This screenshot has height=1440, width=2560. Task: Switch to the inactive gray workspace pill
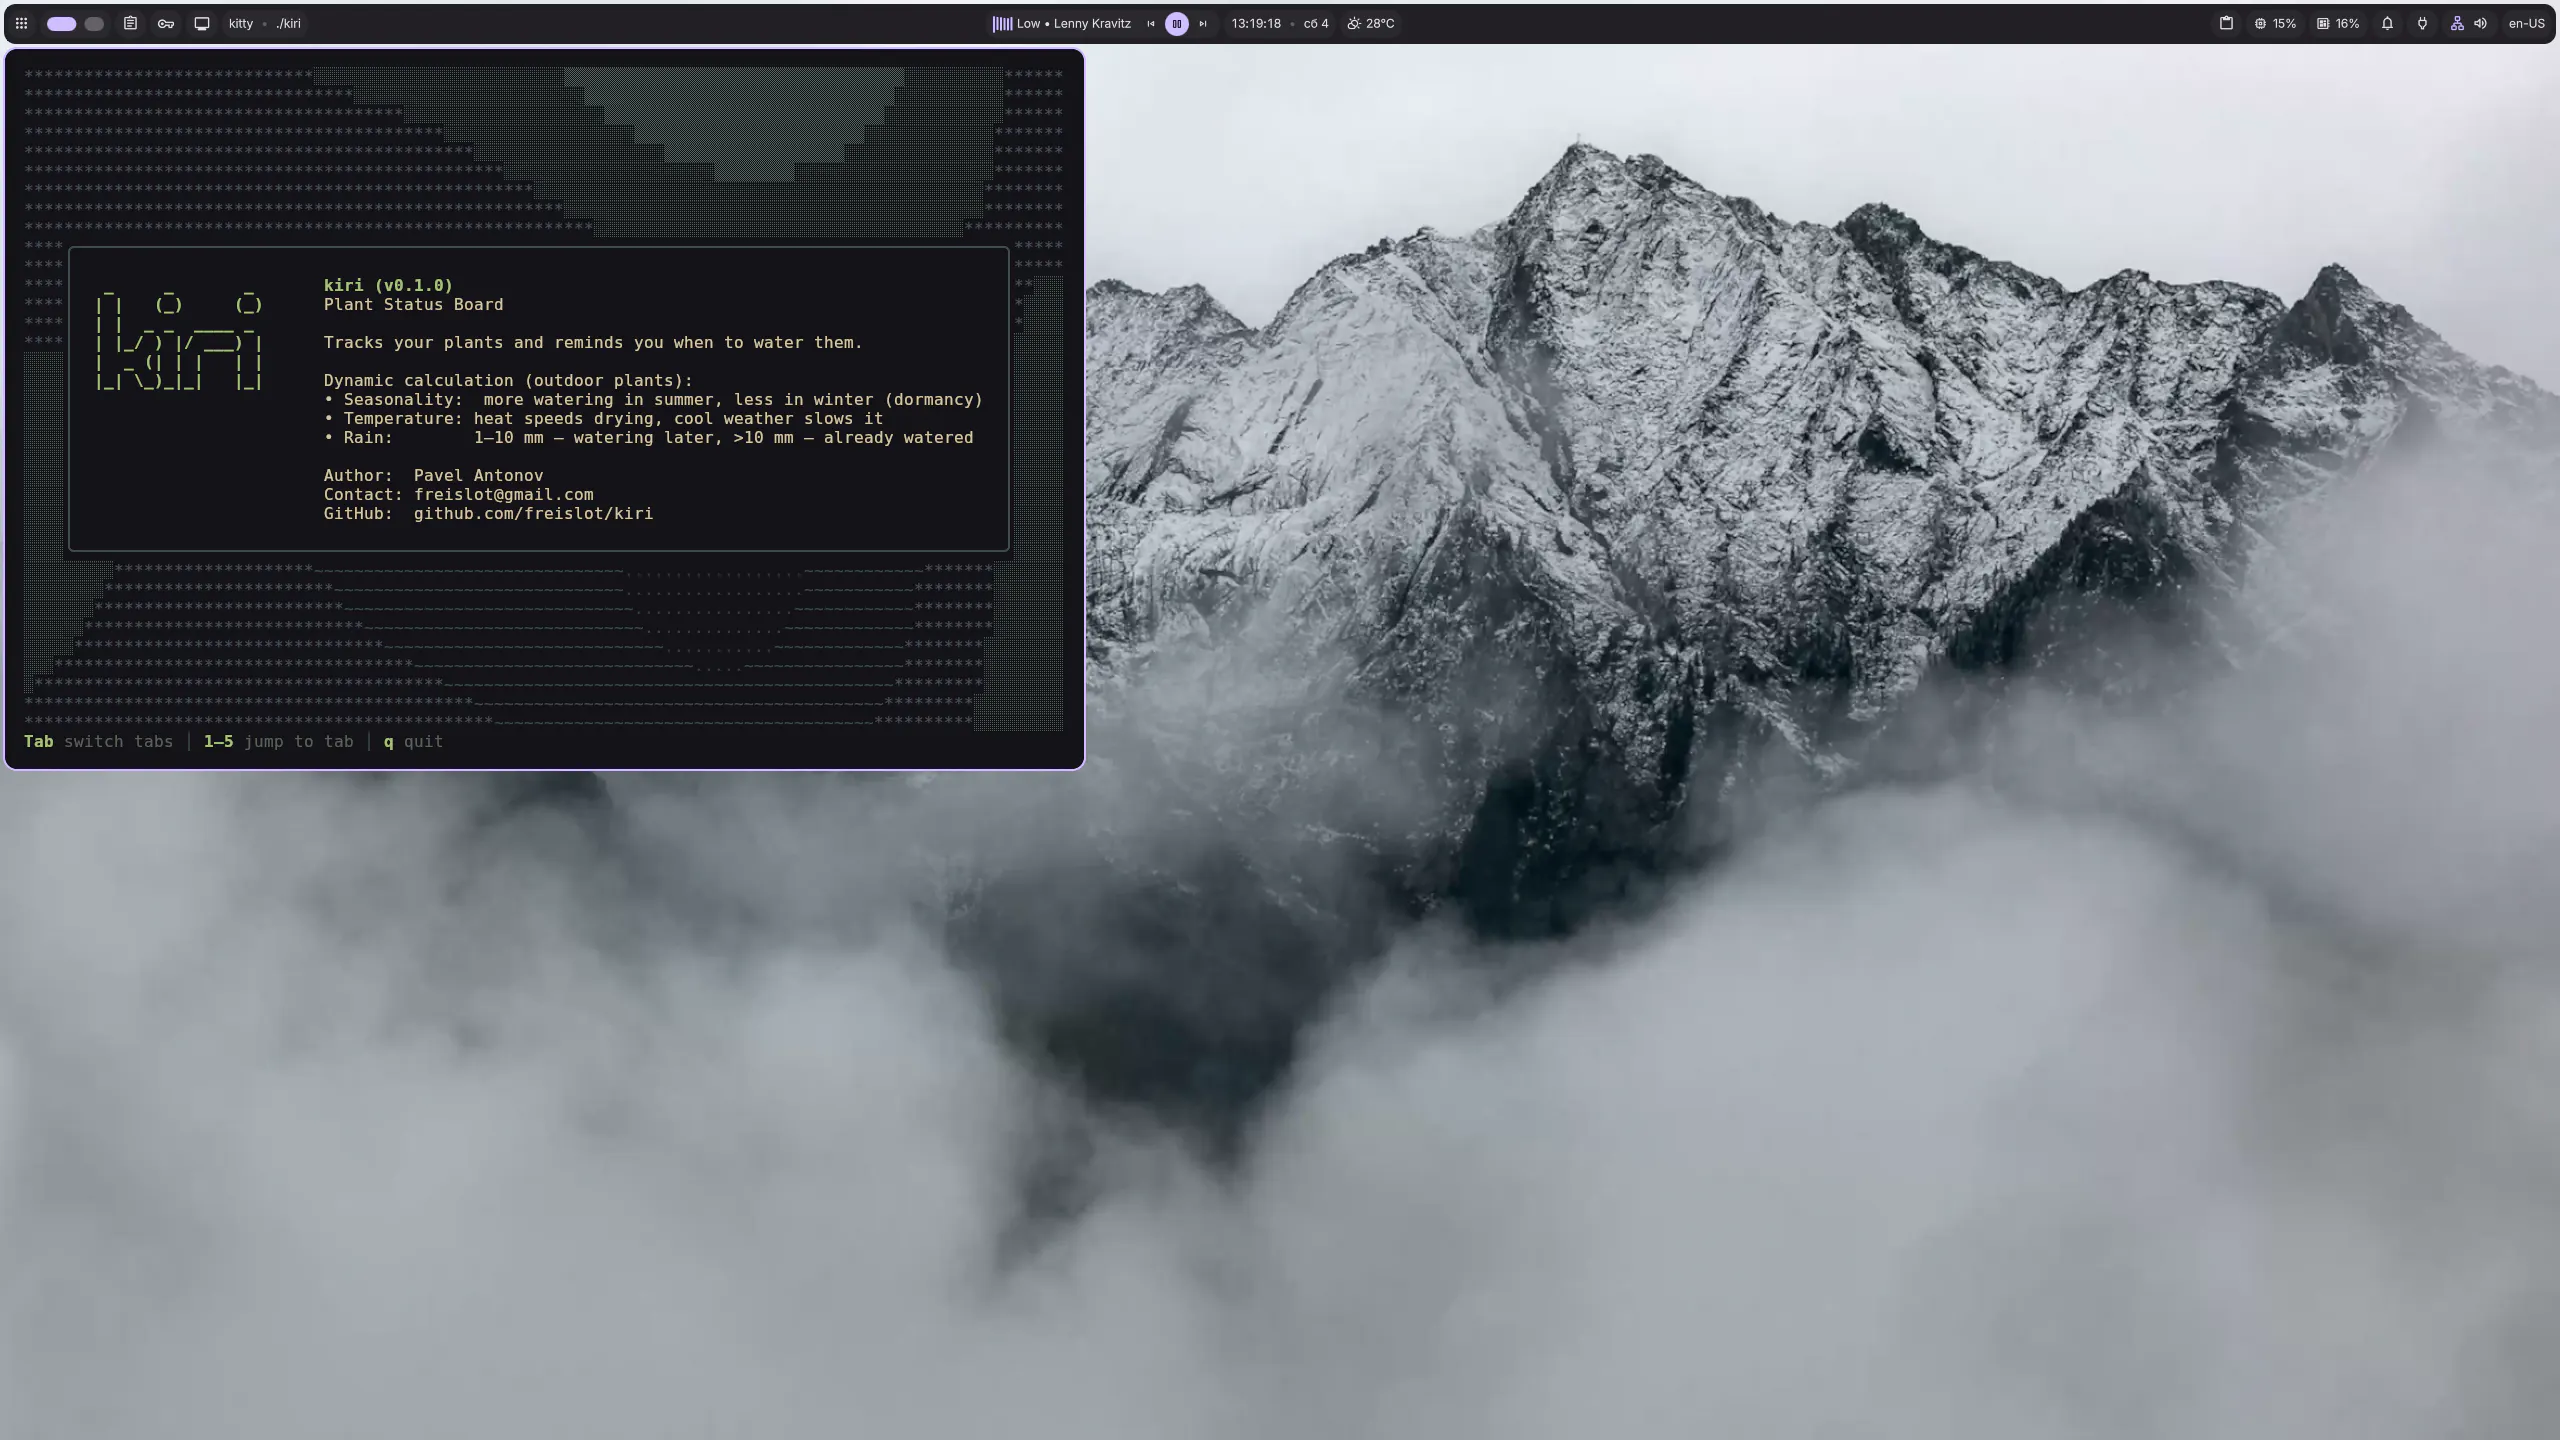click(x=94, y=23)
